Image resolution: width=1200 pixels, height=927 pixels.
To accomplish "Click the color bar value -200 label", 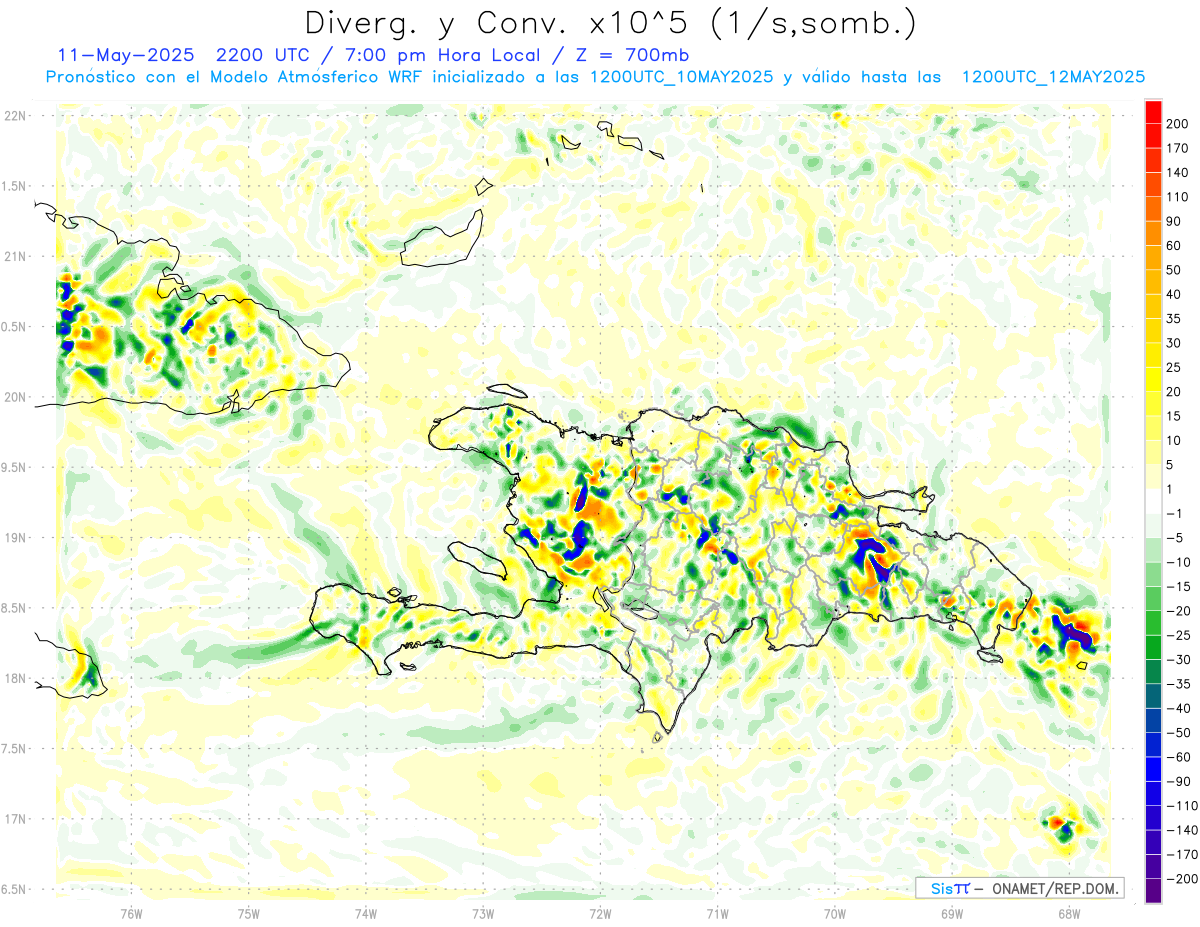I will tap(1183, 878).
